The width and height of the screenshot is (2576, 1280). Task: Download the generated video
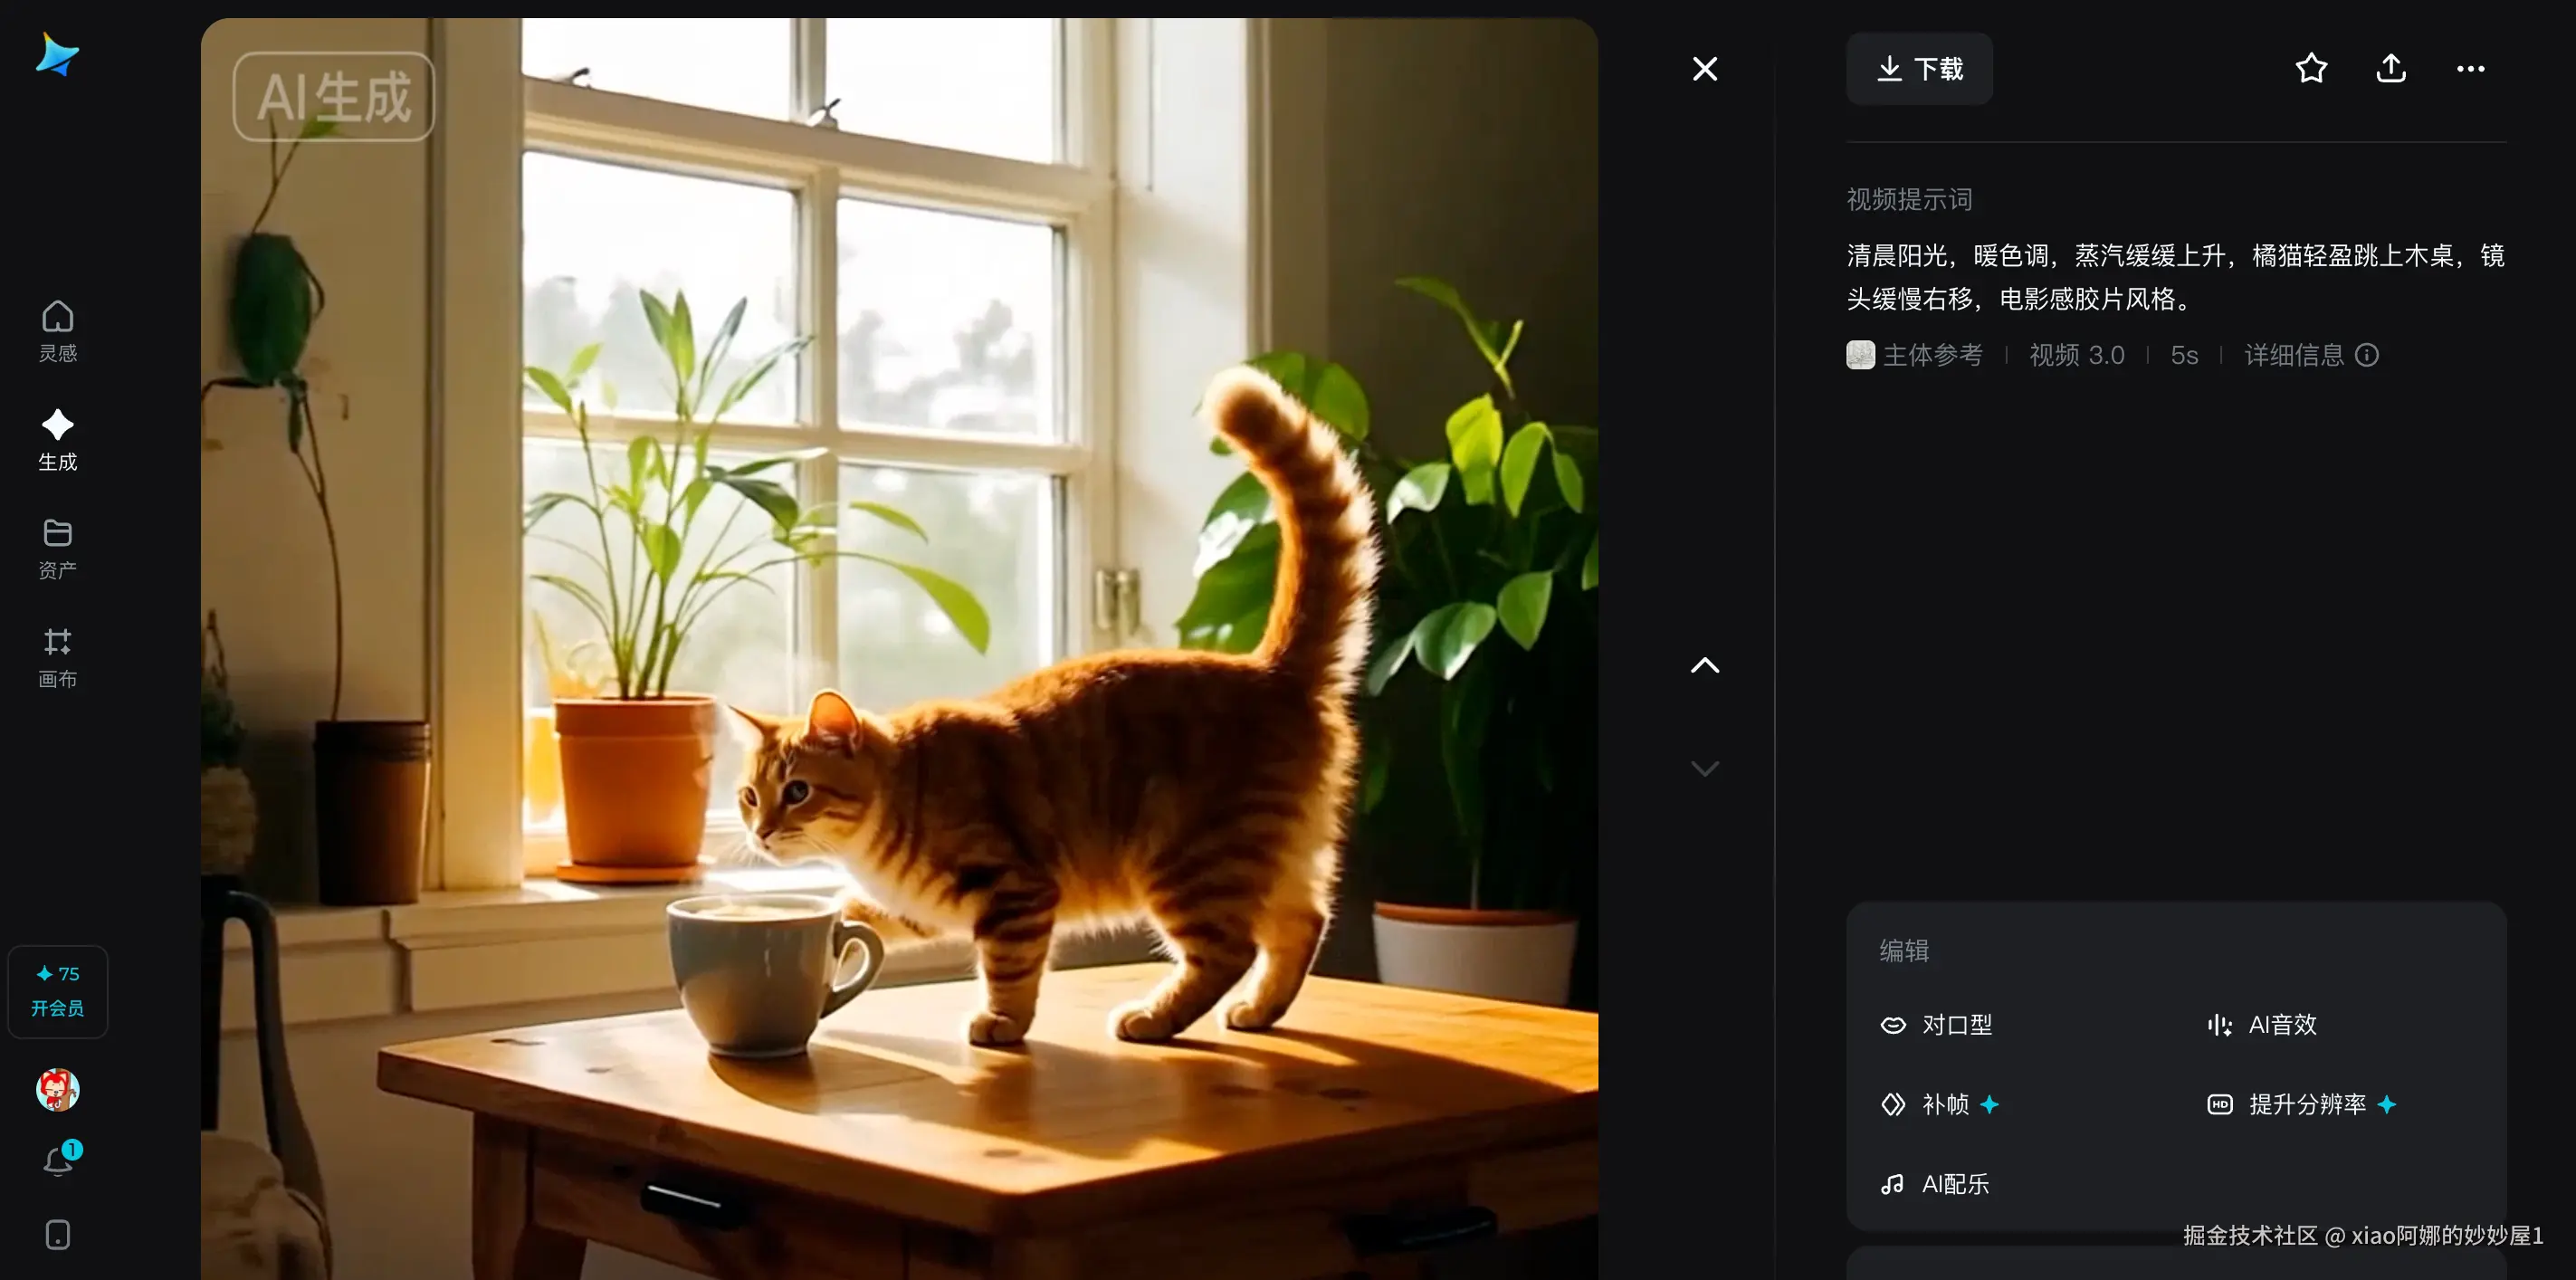point(1918,69)
